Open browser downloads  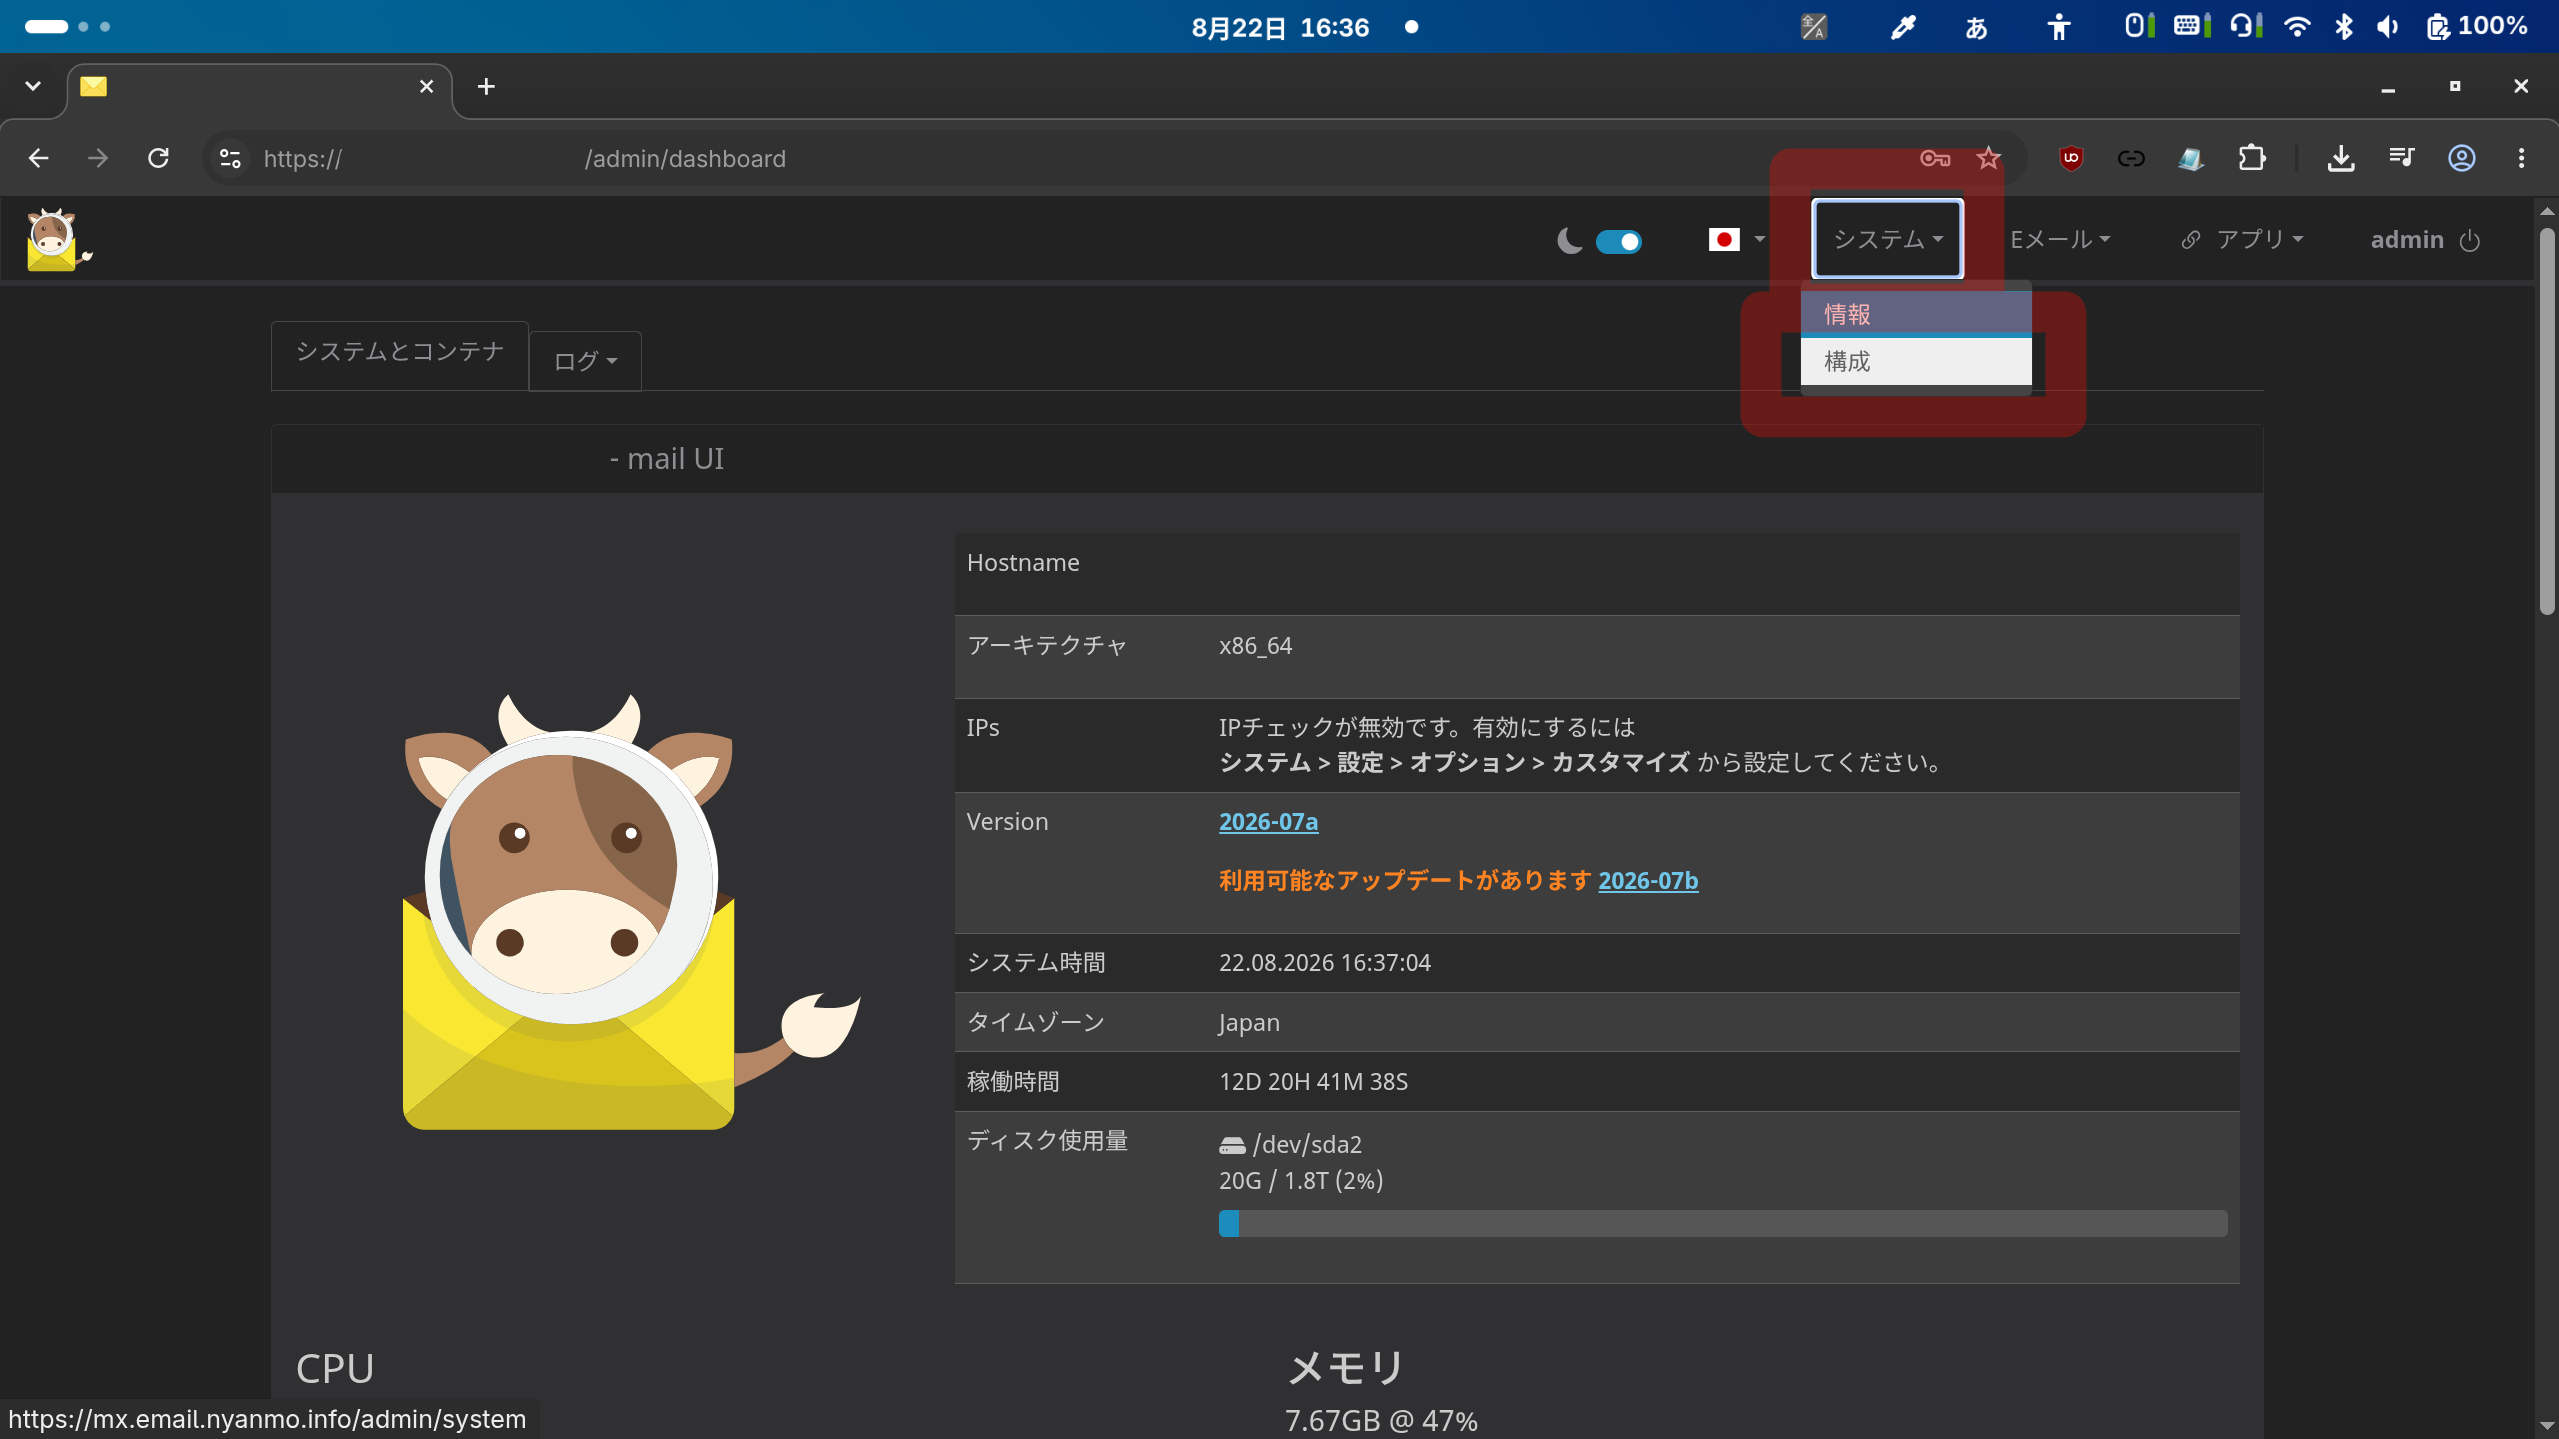coord(2341,158)
